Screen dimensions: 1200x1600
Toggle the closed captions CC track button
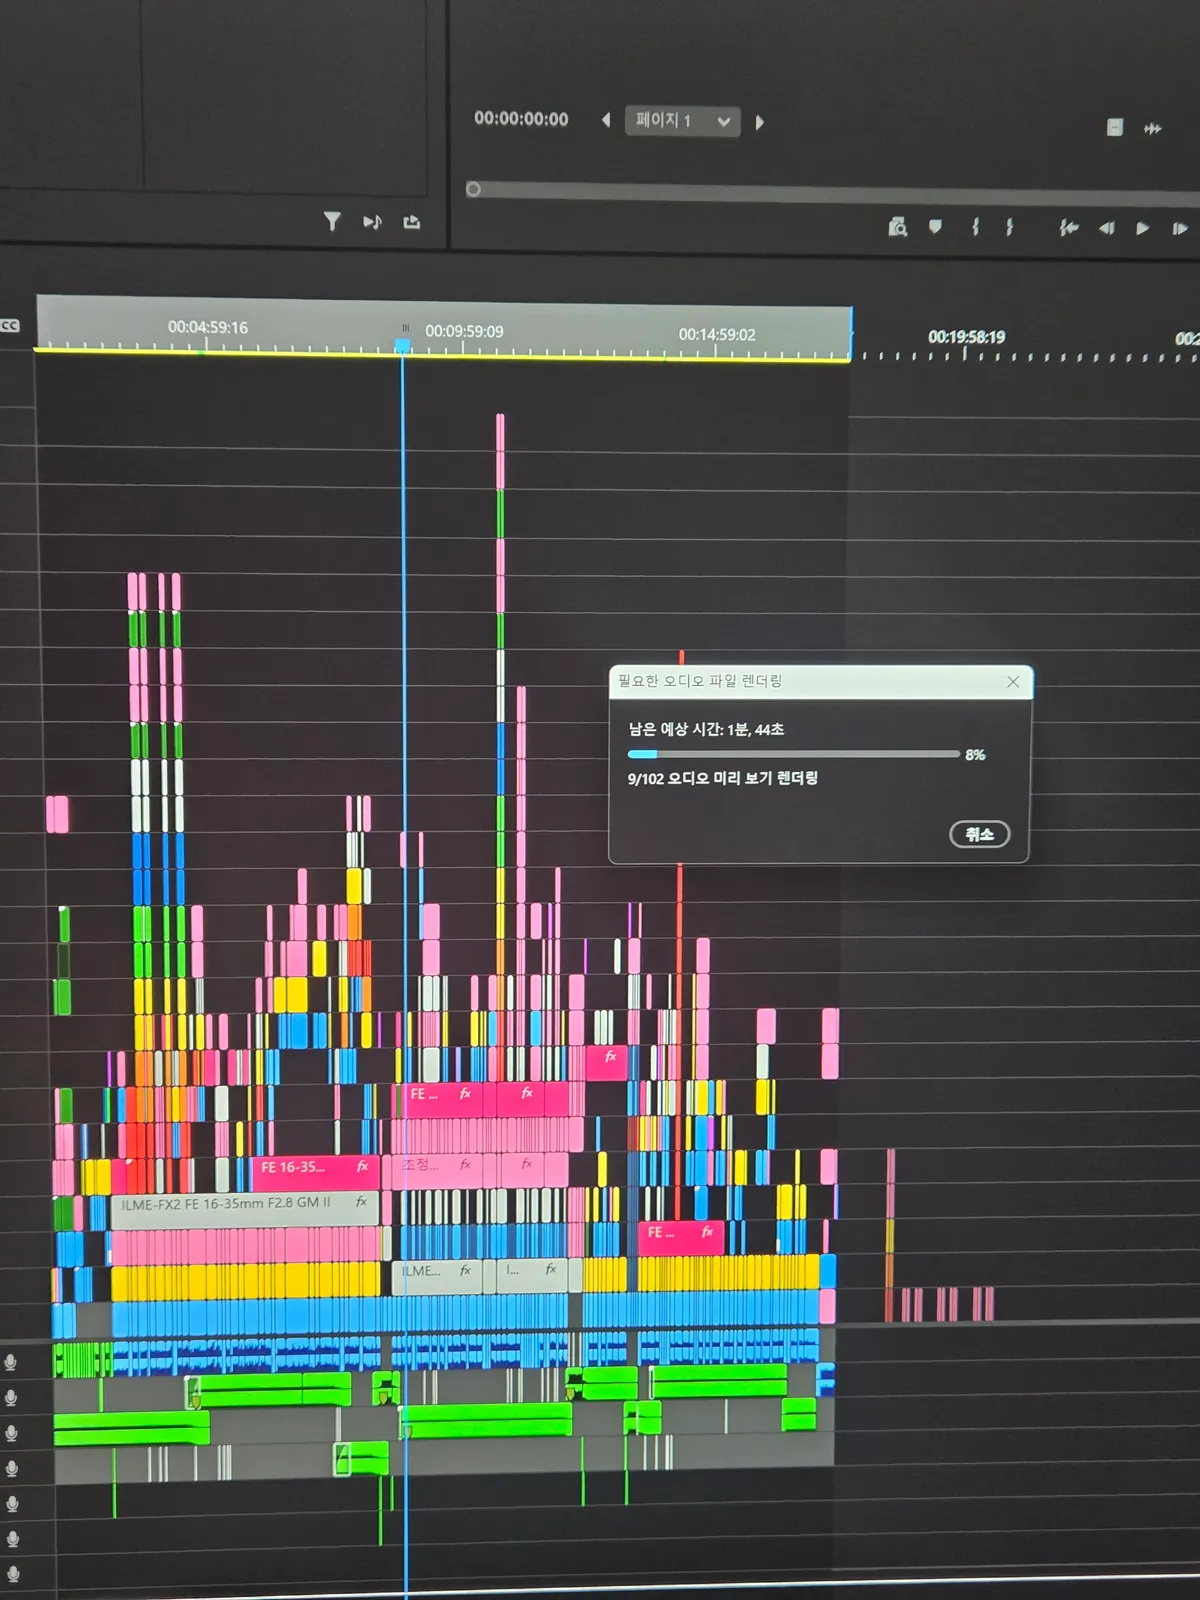(x=10, y=325)
